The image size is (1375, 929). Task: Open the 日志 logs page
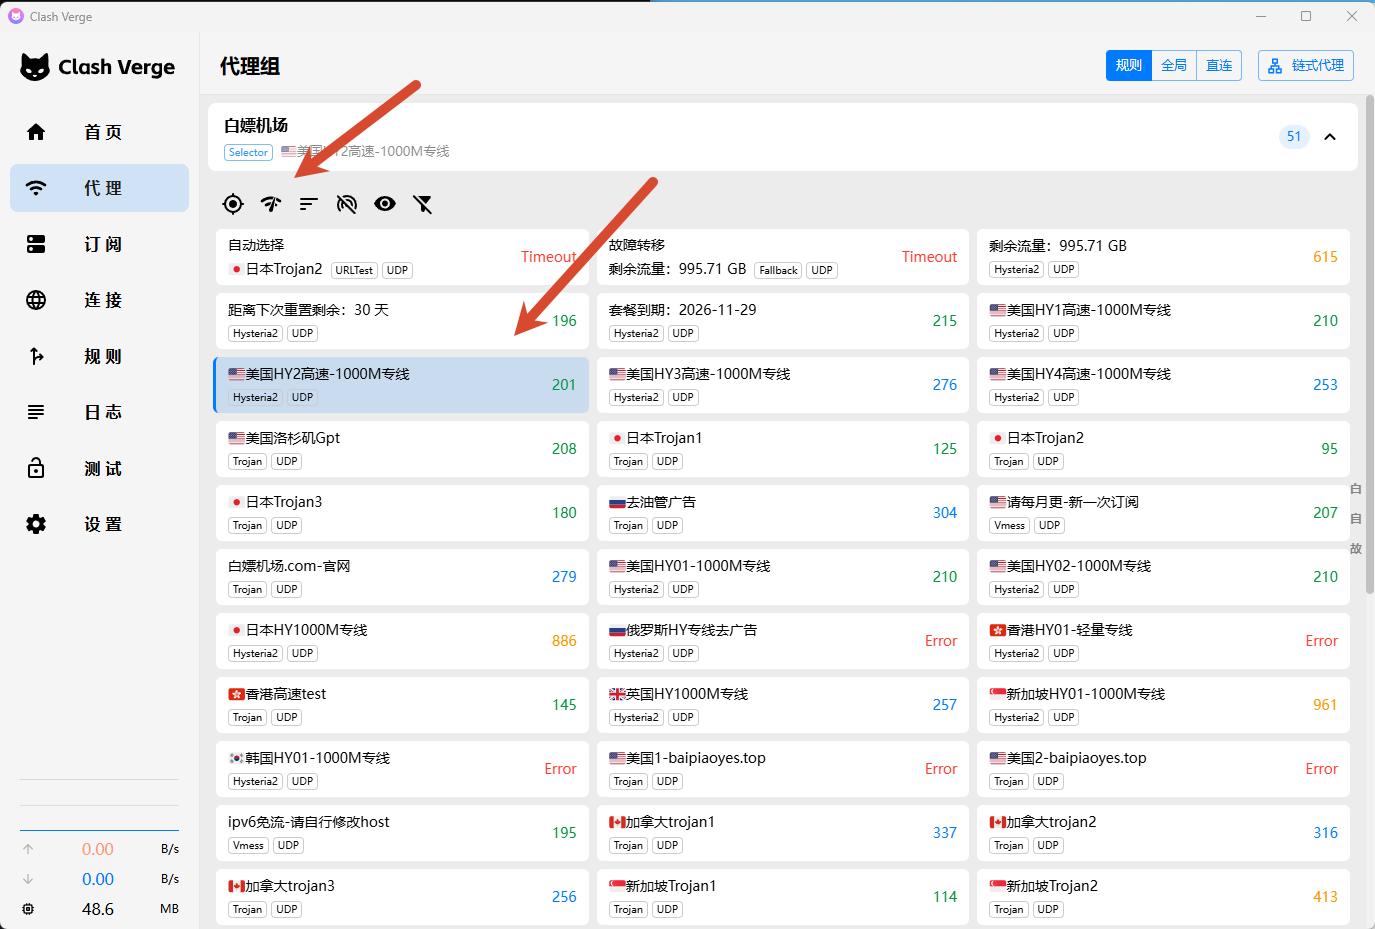click(99, 412)
